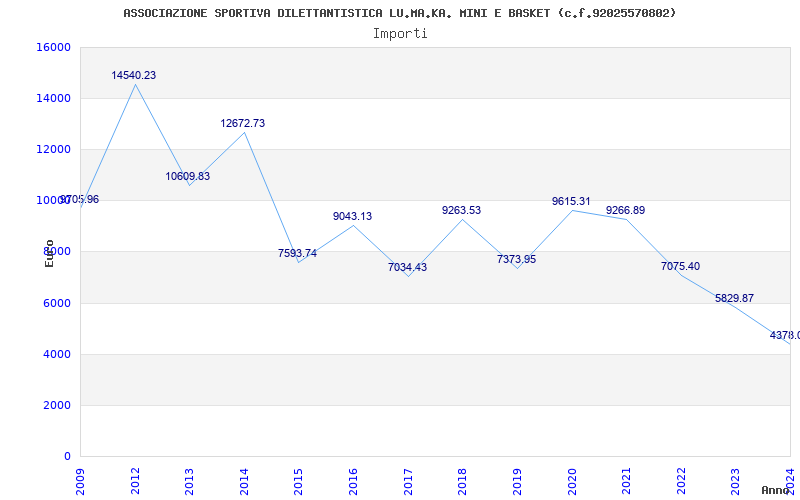Image resolution: width=800 pixels, height=500 pixels.
Task: Select the data label 7593.74
Action: [x=297, y=254]
